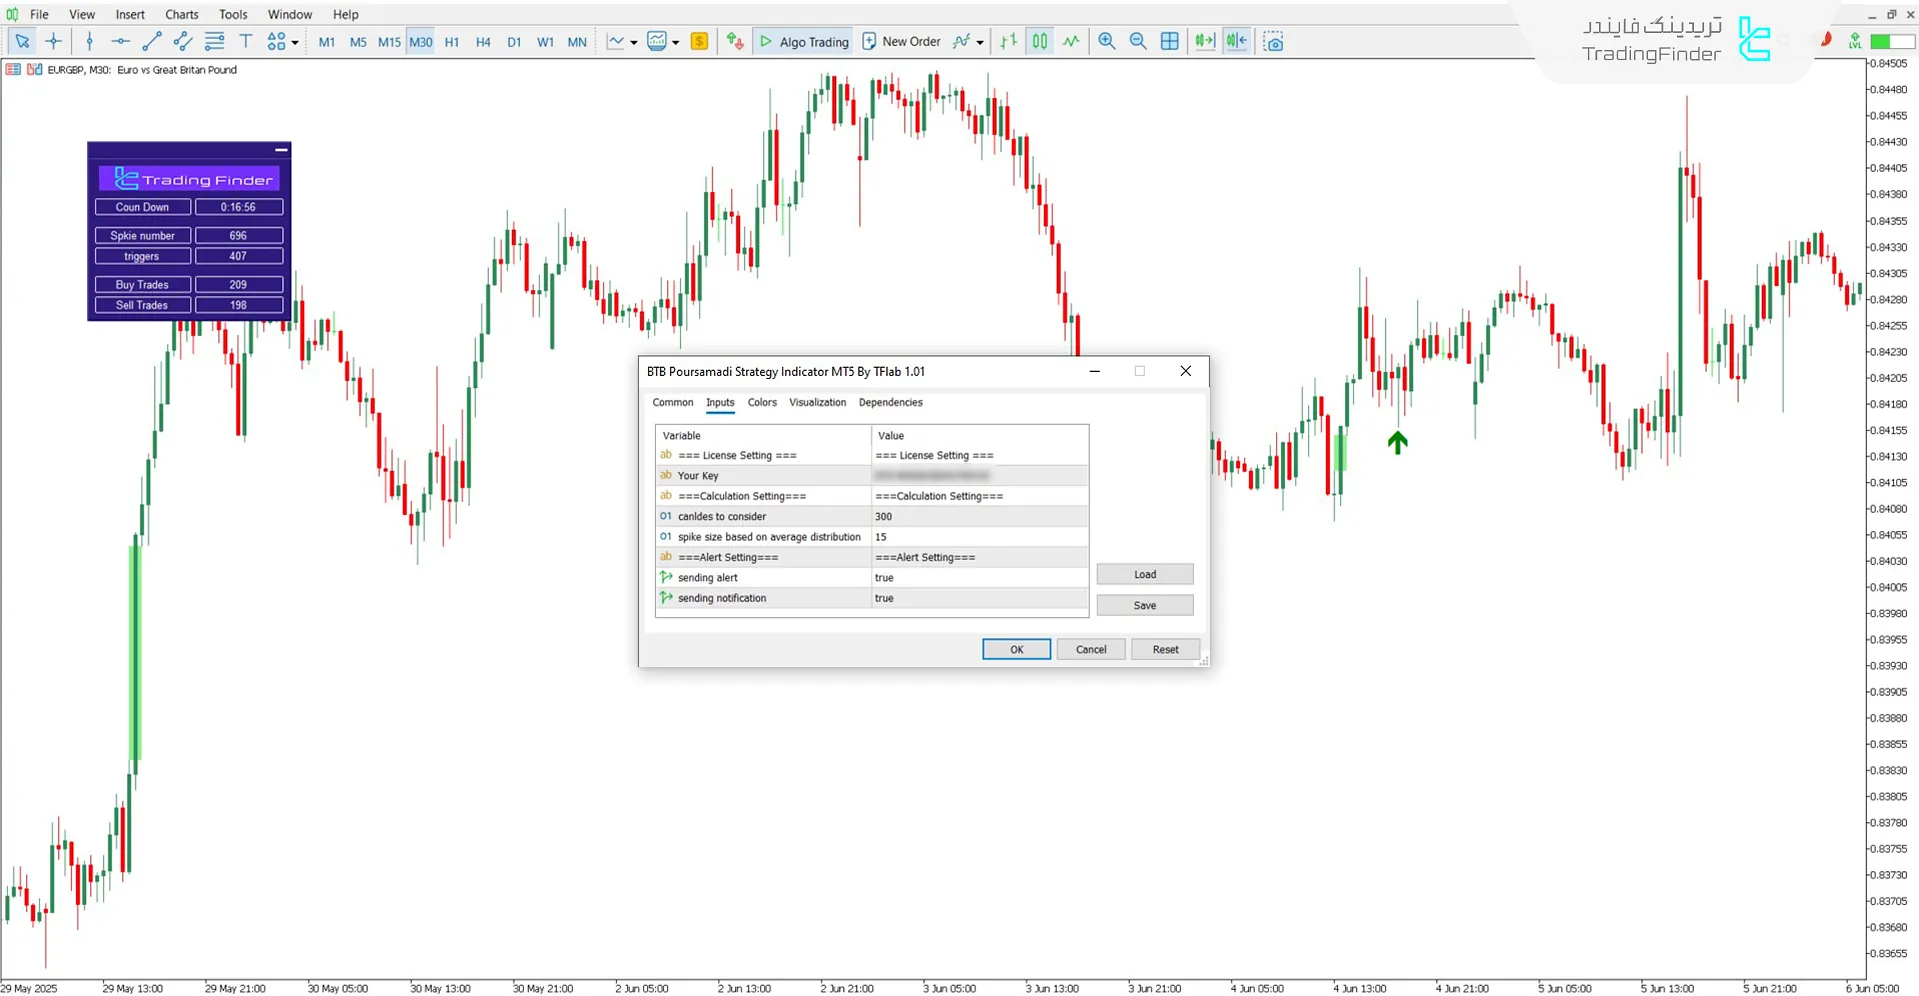Screen dimensions: 1919x996
Task: Click the New Order icon
Action: pyautogui.click(x=868, y=41)
